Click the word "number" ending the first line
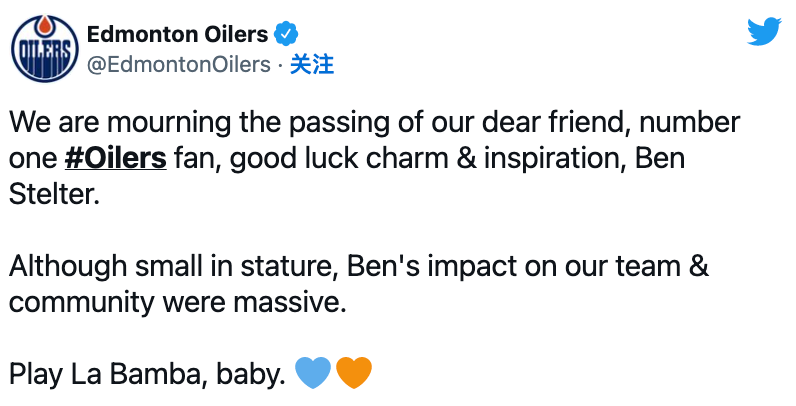Screen dimensions: 796x406 point(690,123)
